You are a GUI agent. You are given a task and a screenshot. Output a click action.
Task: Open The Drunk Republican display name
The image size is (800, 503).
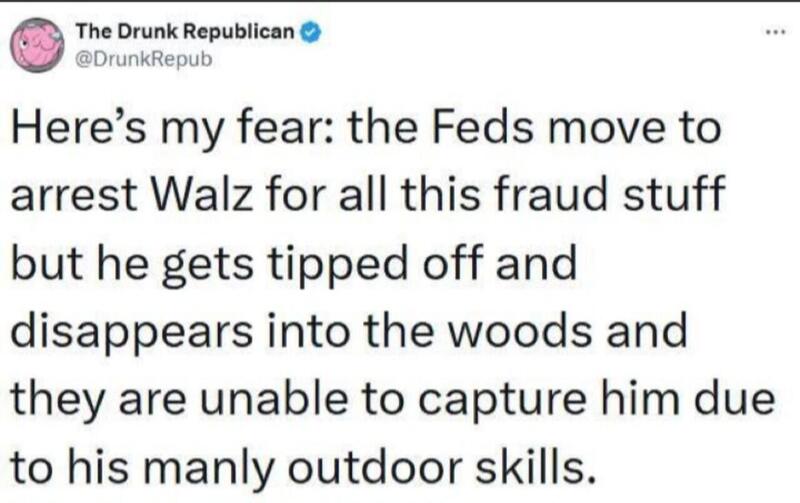tap(186, 32)
